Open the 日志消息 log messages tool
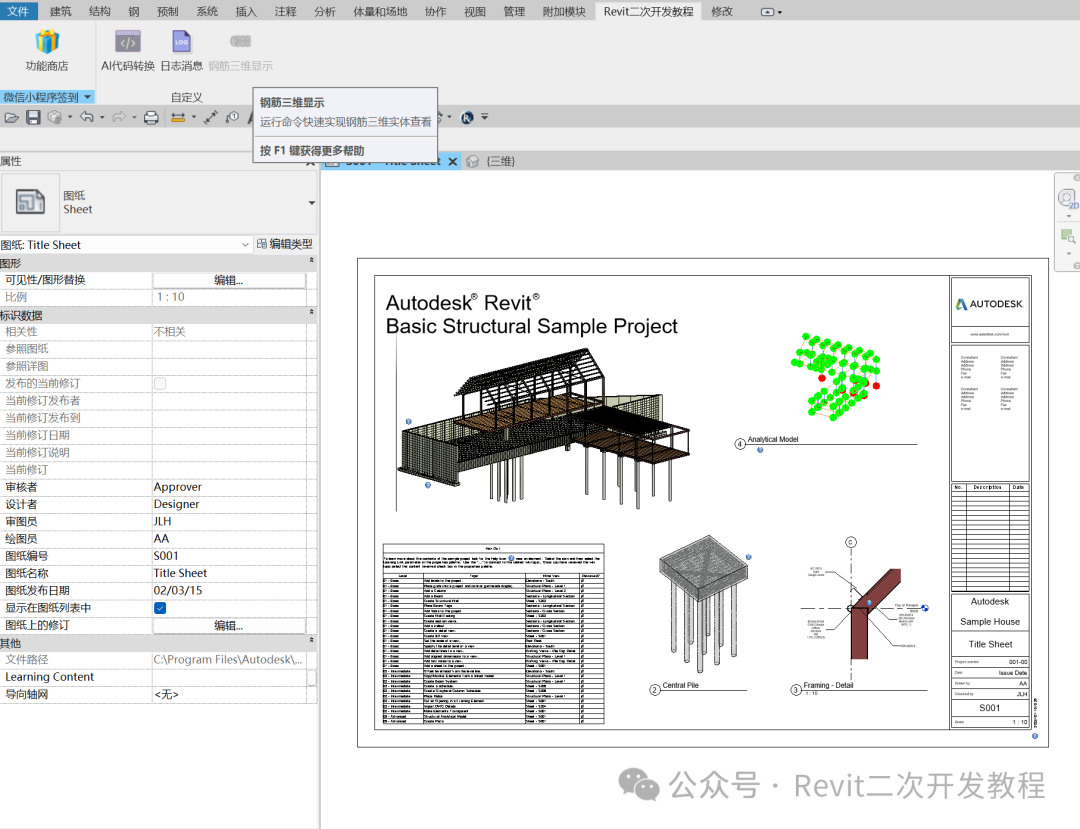 click(x=181, y=51)
